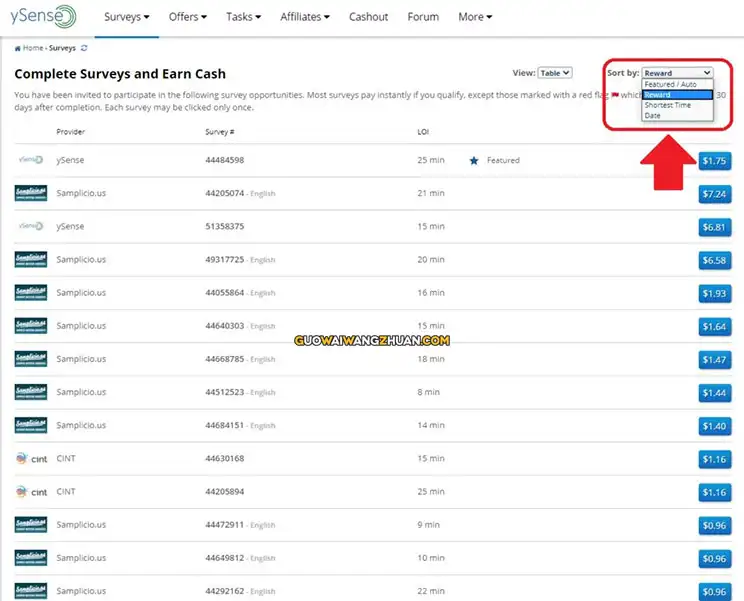Select Reward in sort list

point(677,95)
